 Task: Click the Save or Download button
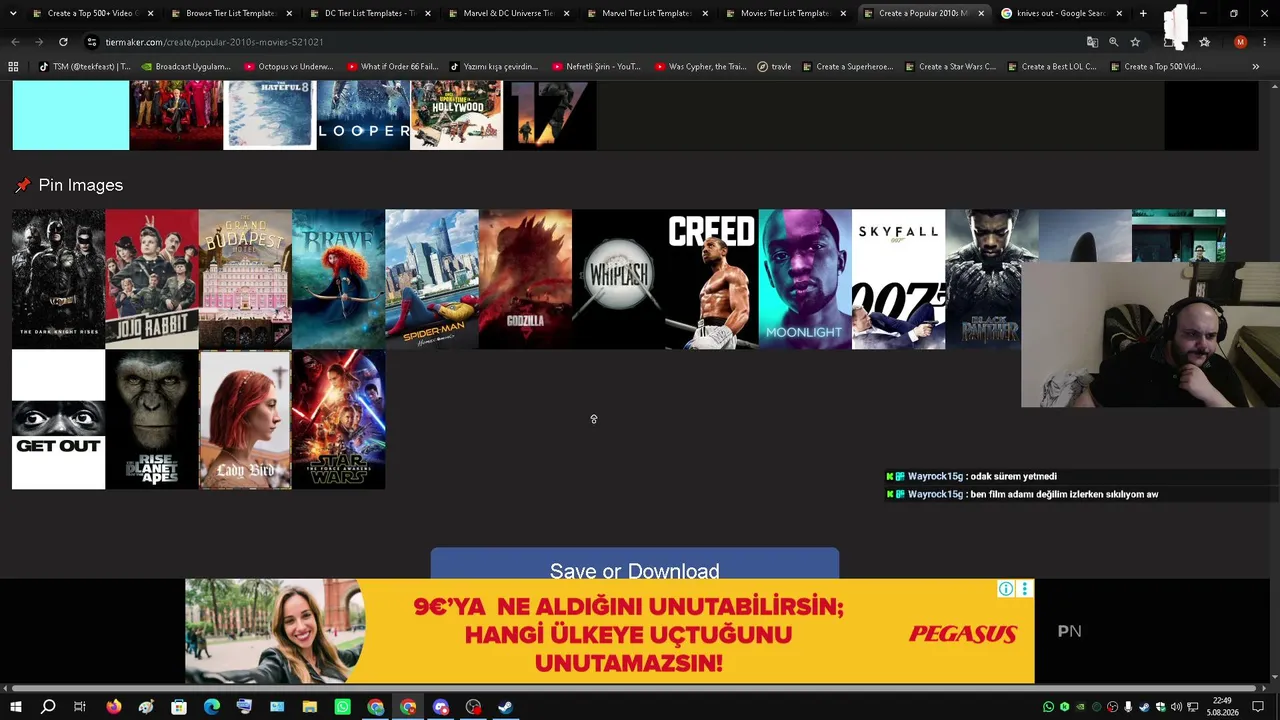pos(635,564)
